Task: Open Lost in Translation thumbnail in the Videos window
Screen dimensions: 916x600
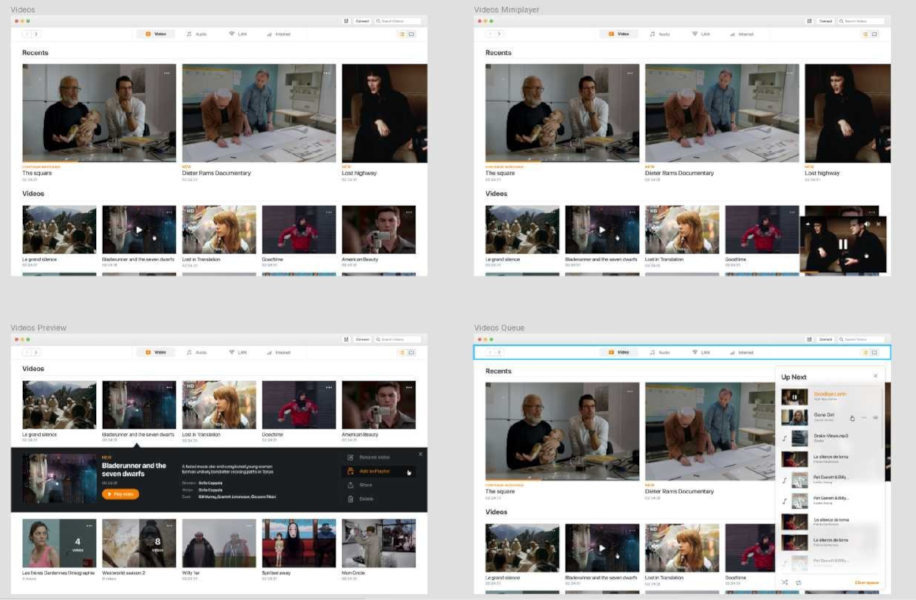Action: click(219, 229)
